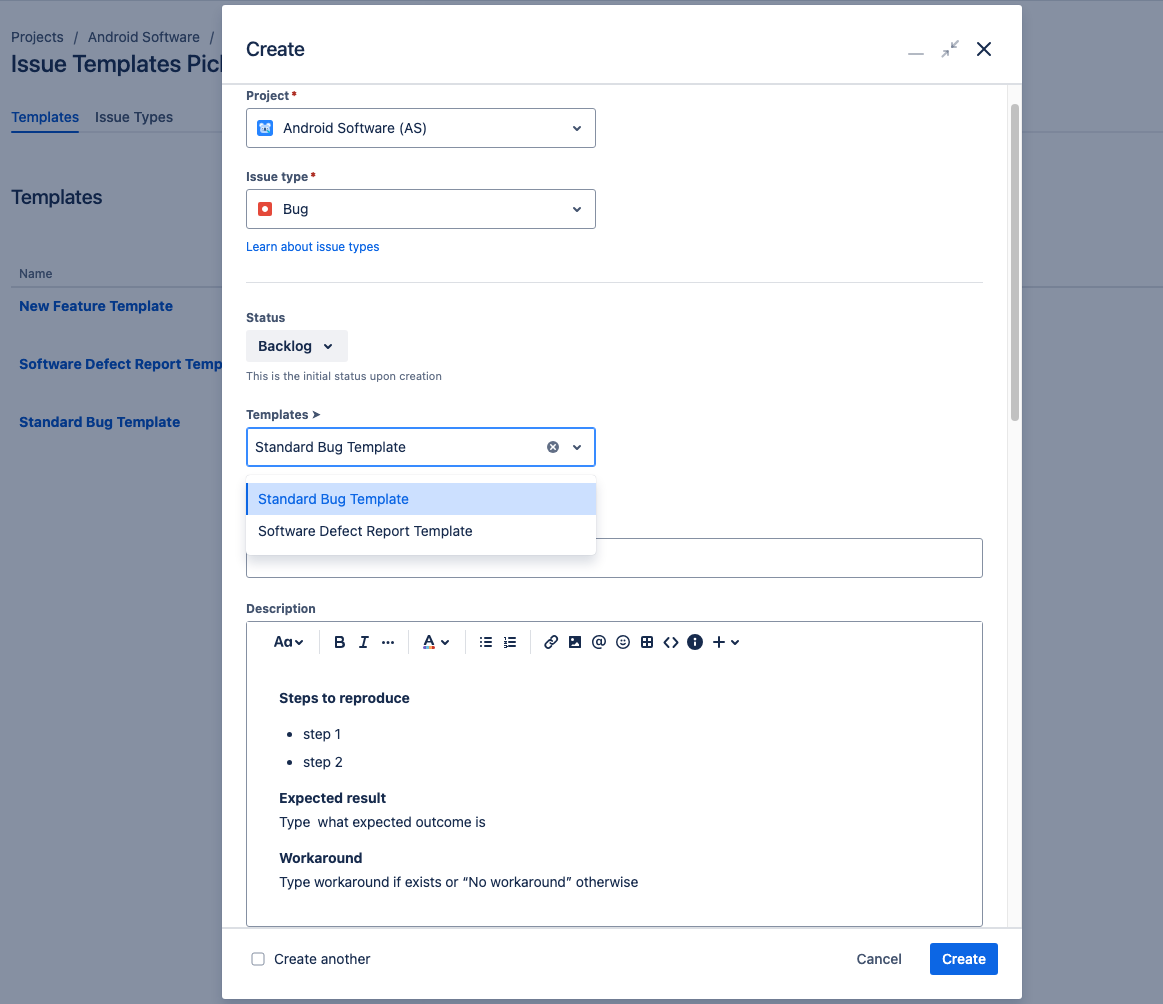Insert an image into description
This screenshot has width=1163, height=1004.
coord(575,642)
